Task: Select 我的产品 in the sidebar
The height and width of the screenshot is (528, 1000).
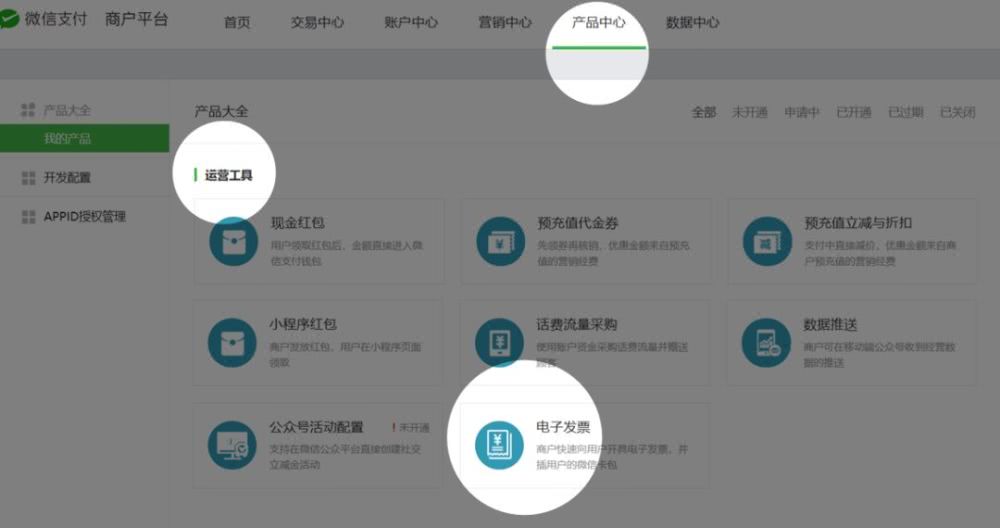Action: [67, 138]
